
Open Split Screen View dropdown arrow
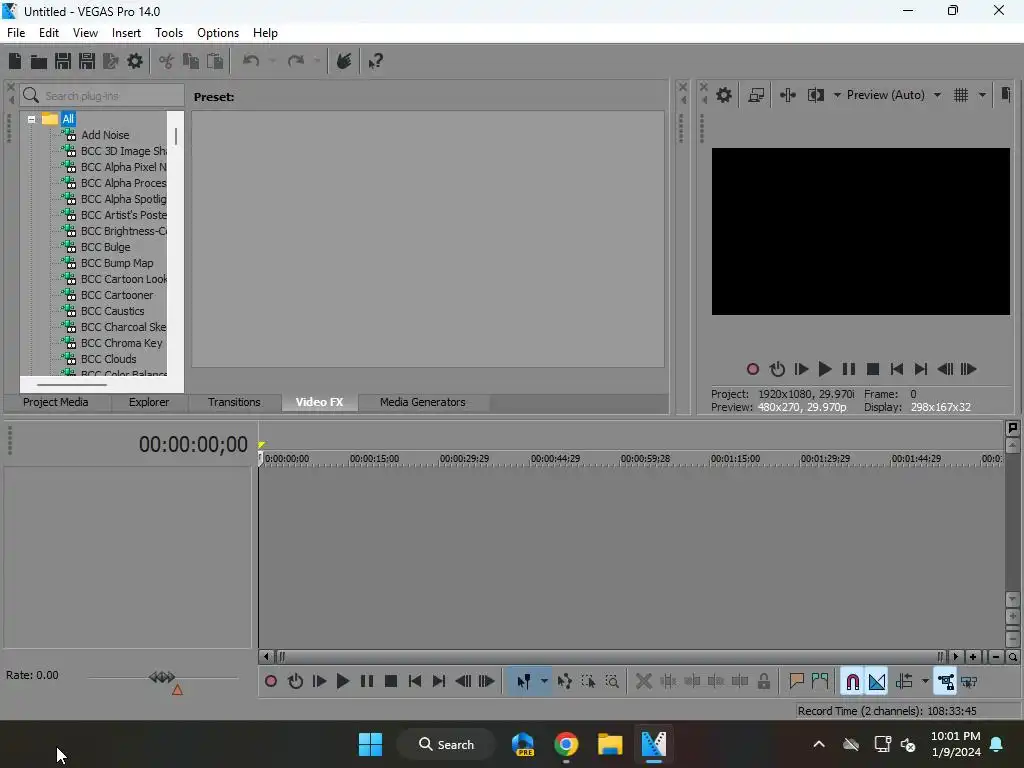[837, 95]
